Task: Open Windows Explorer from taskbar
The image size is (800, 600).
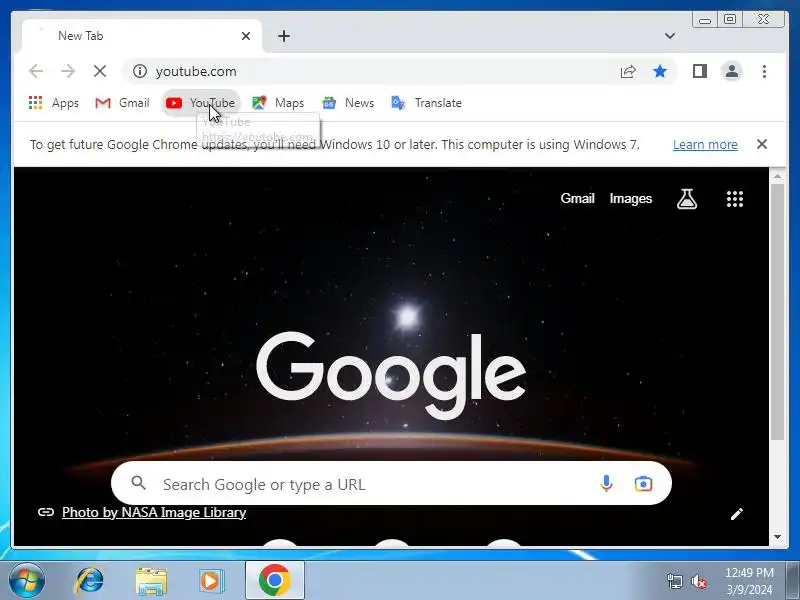Action: (151, 581)
